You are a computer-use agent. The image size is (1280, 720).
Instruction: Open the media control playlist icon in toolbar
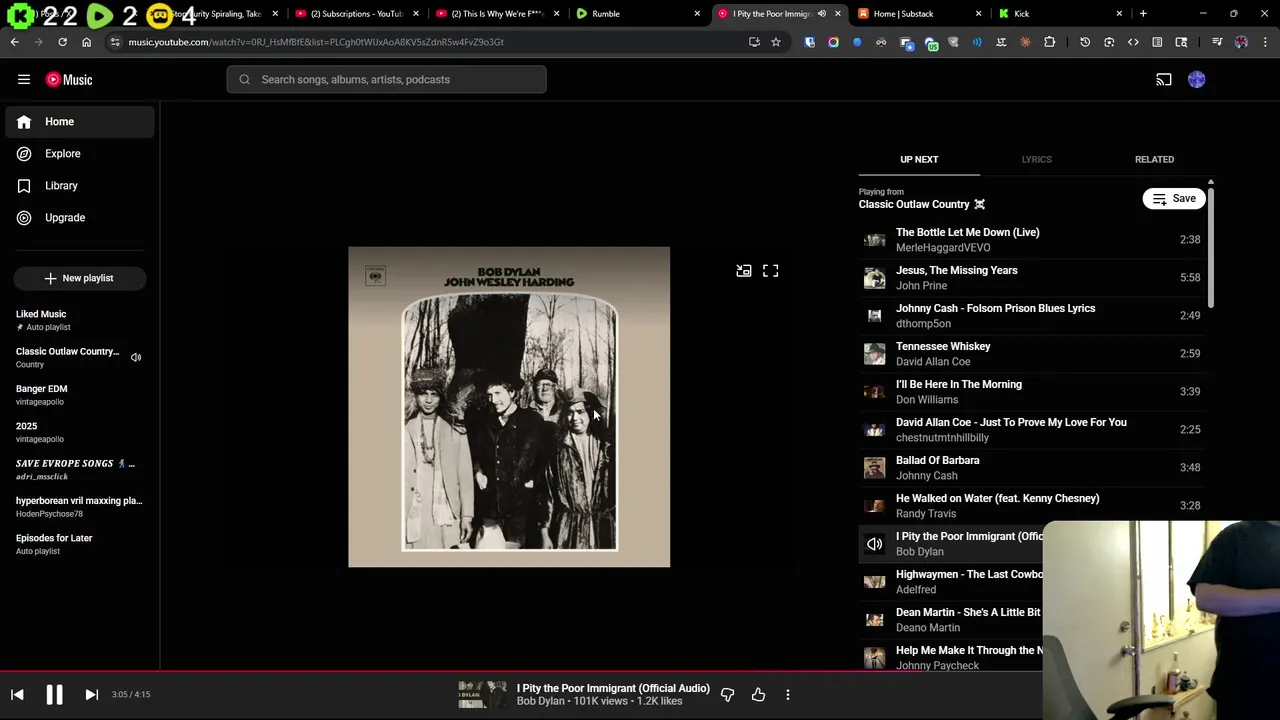[1217, 42]
